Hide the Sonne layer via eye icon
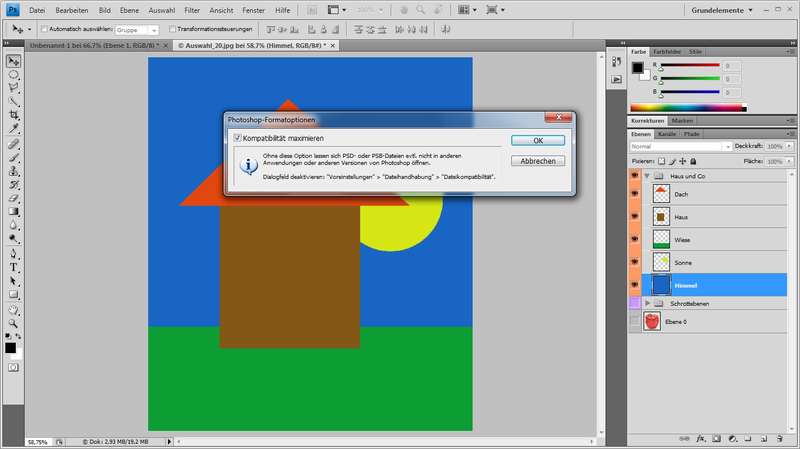This screenshot has height=449, width=800. pos(635,262)
